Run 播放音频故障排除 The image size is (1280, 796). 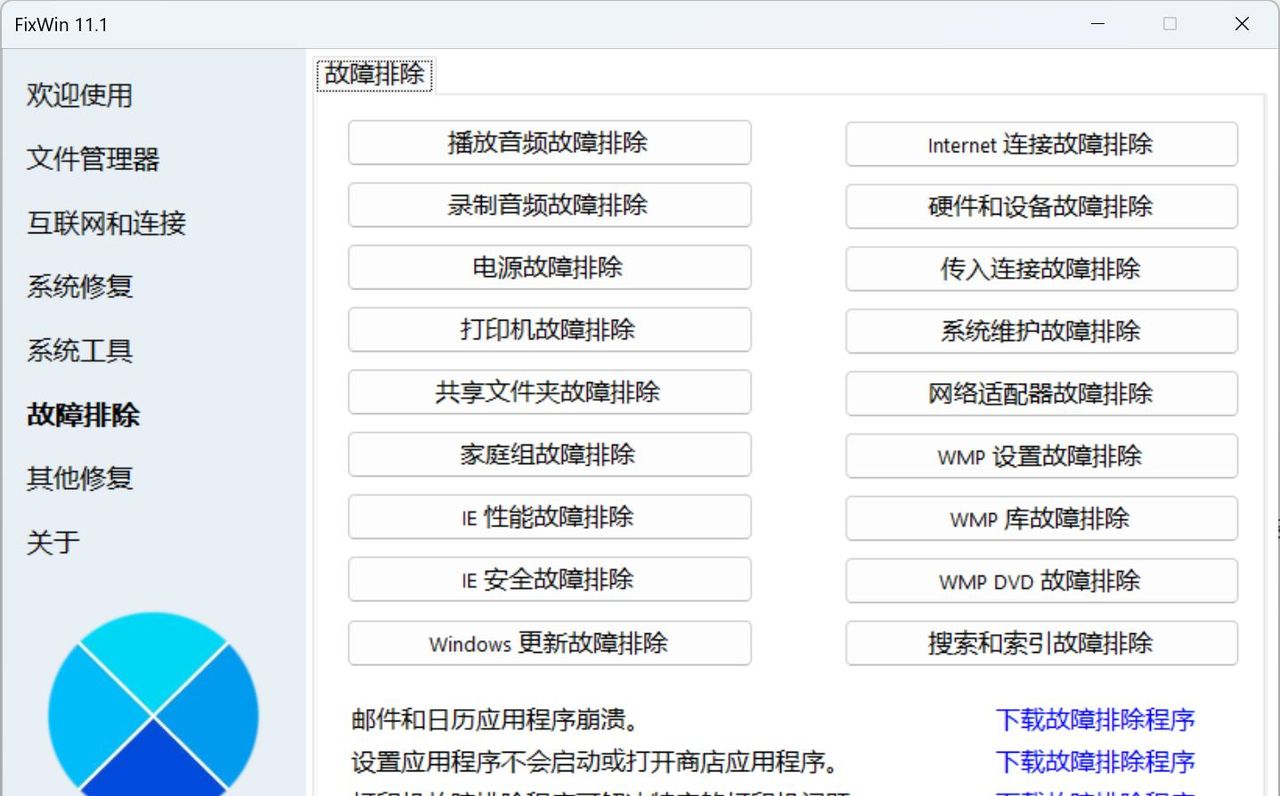(549, 142)
